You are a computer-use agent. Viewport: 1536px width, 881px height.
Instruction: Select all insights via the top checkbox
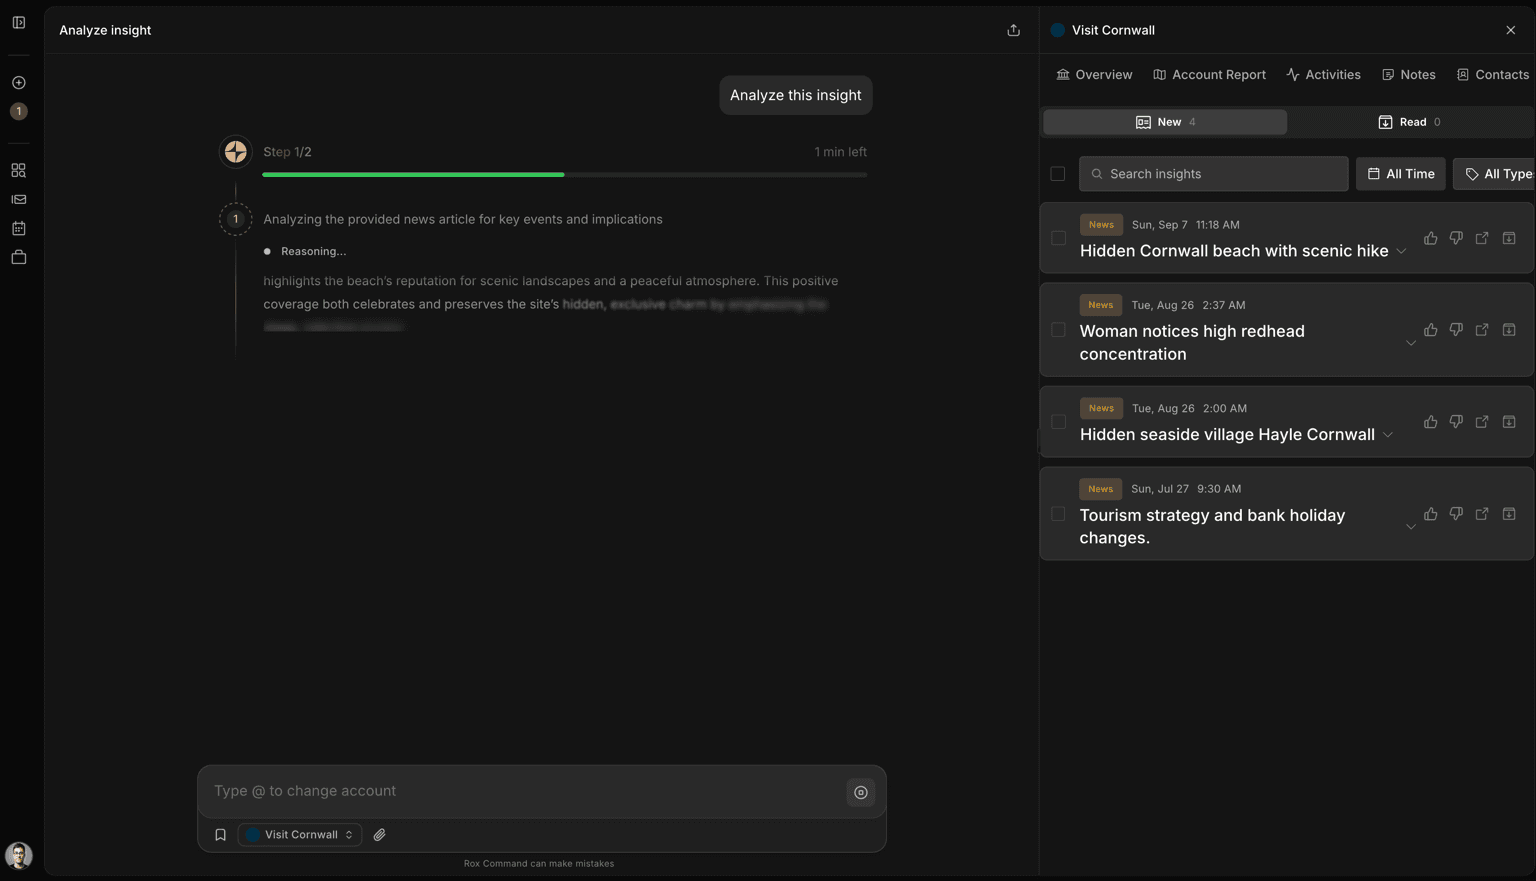1058,173
